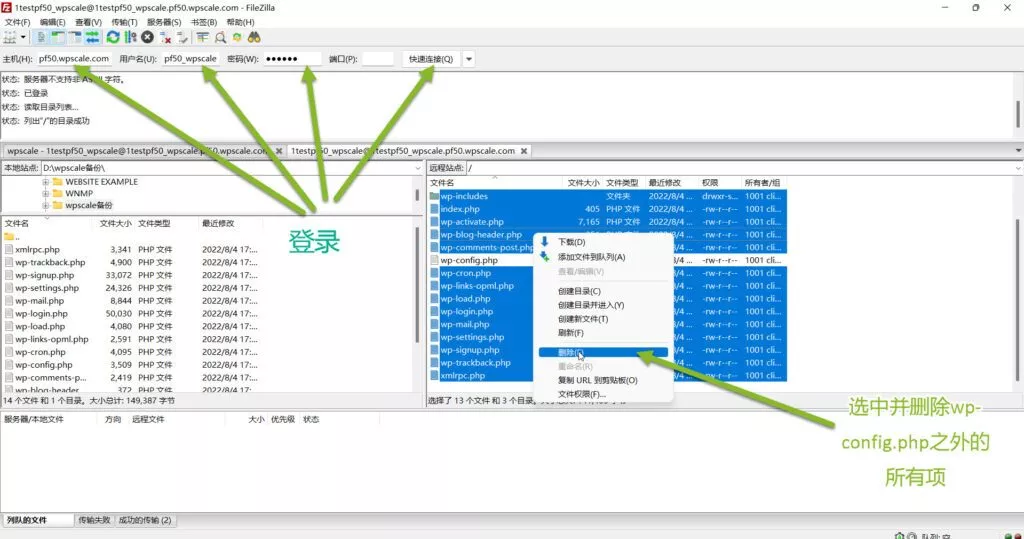Open the directory listing filters icon
Image resolution: width=1024 pixels, height=539 pixels.
click(203, 37)
